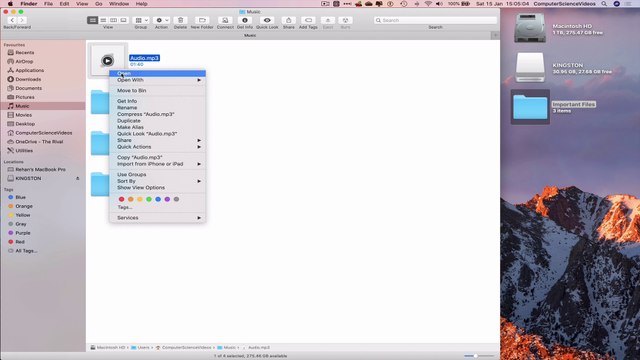Open the Apple menu
This screenshot has height=360, width=640.
pyautogui.click(x=10, y=4)
